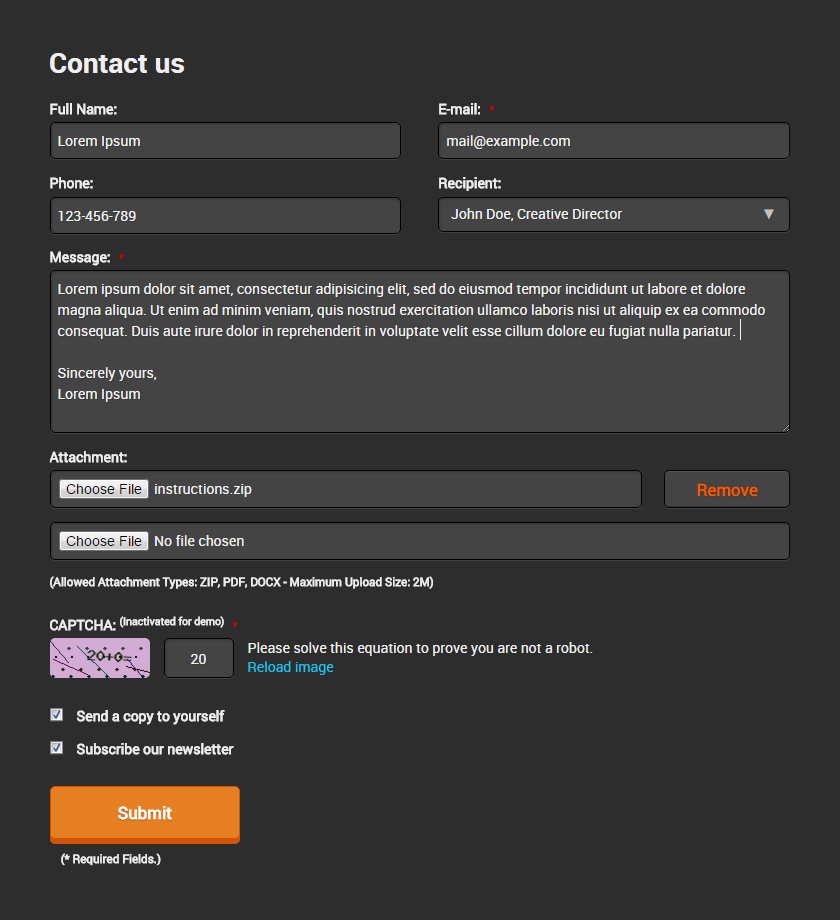The width and height of the screenshot is (840, 920).
Task: Click the instructions.zip file name
Action: tap(203, 489)
